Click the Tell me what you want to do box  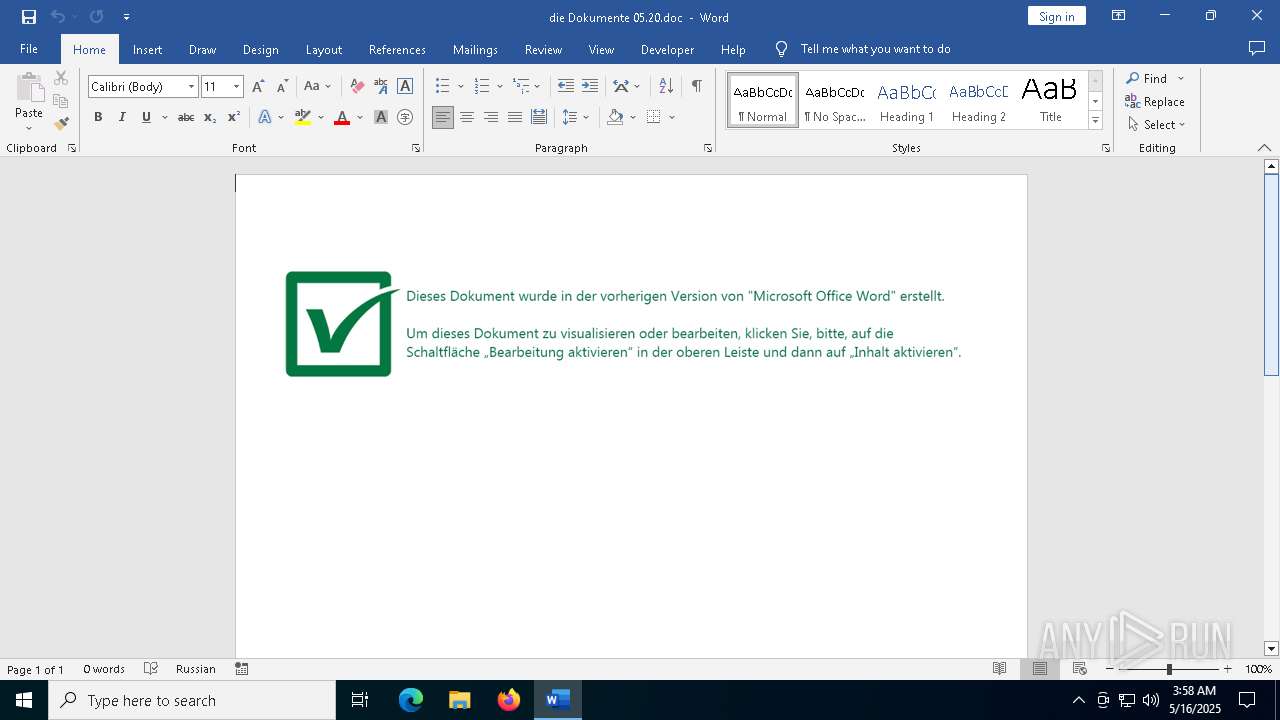(875, 49)
